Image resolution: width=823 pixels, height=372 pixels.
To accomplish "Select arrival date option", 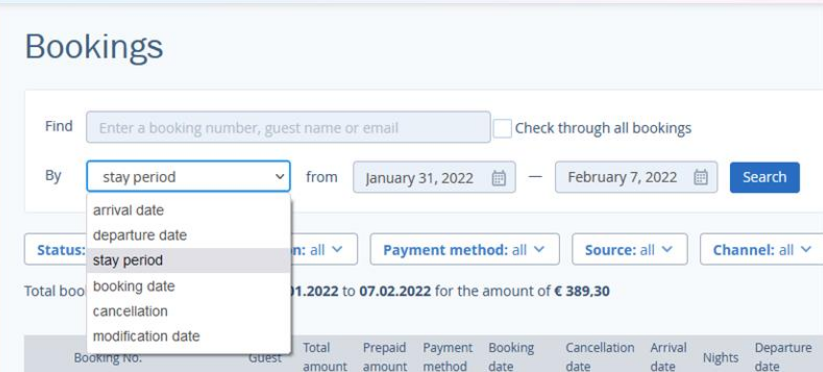I will click(188, 210).
